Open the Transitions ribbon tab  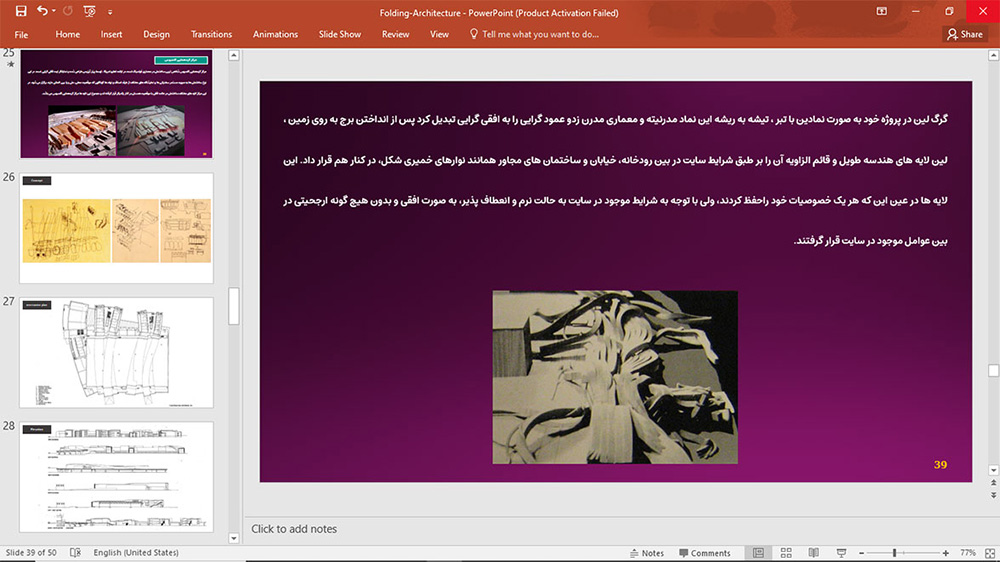[x=211, y=34]
